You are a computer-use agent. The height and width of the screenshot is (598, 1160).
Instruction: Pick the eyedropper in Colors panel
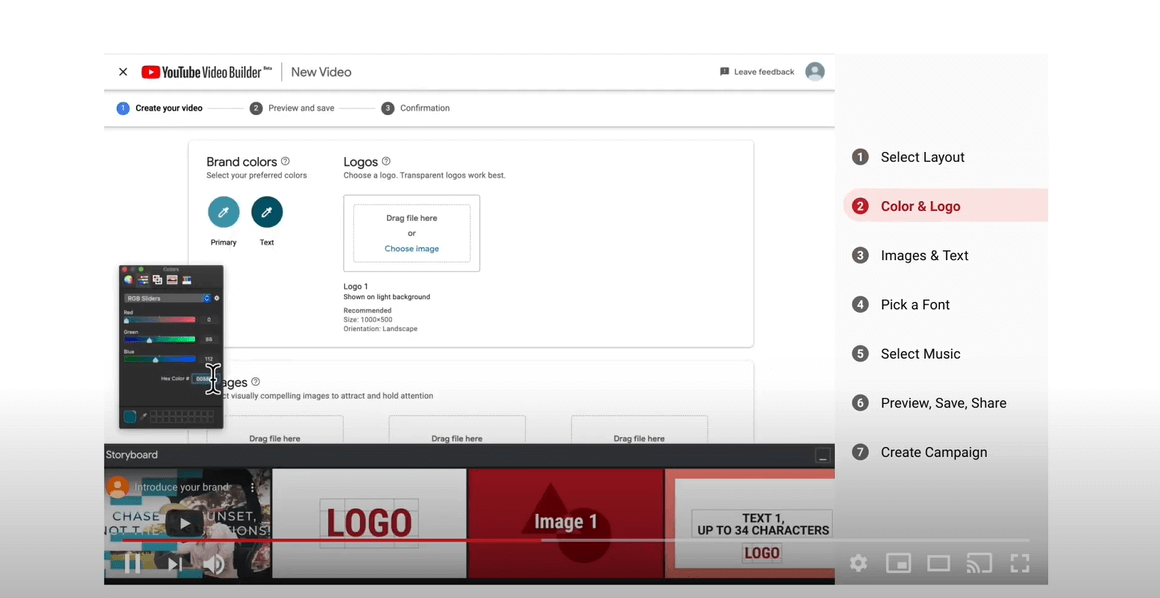(x=143, y=415)
